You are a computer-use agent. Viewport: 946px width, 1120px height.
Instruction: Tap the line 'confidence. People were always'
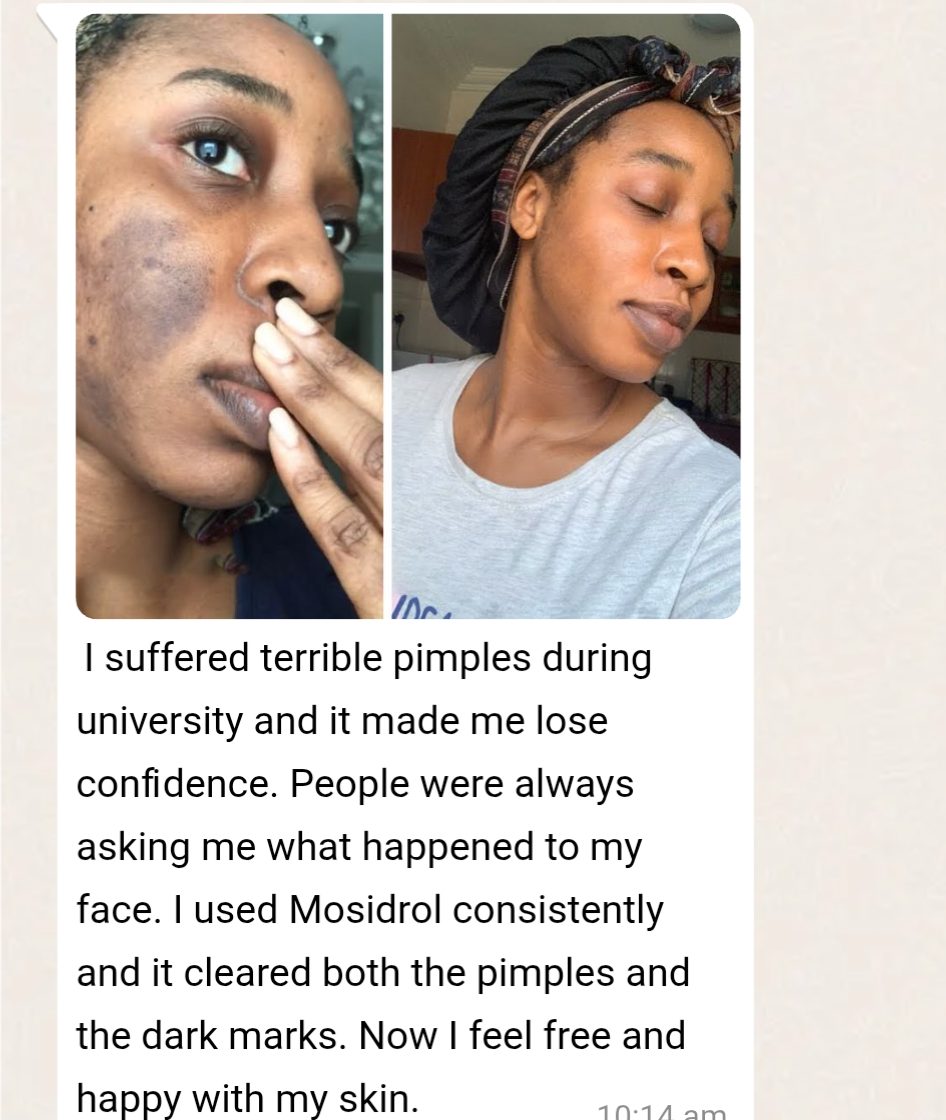click(355, 784)
